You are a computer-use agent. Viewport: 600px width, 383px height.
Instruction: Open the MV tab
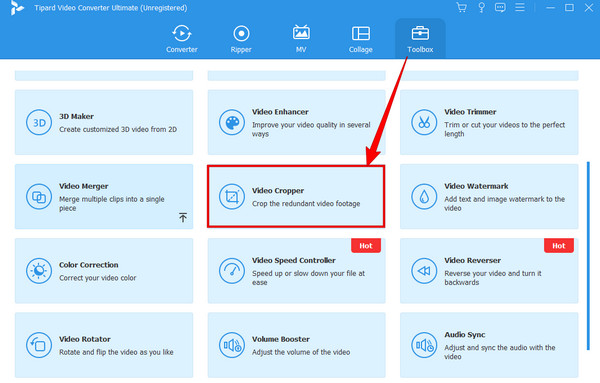pos(301,39)
